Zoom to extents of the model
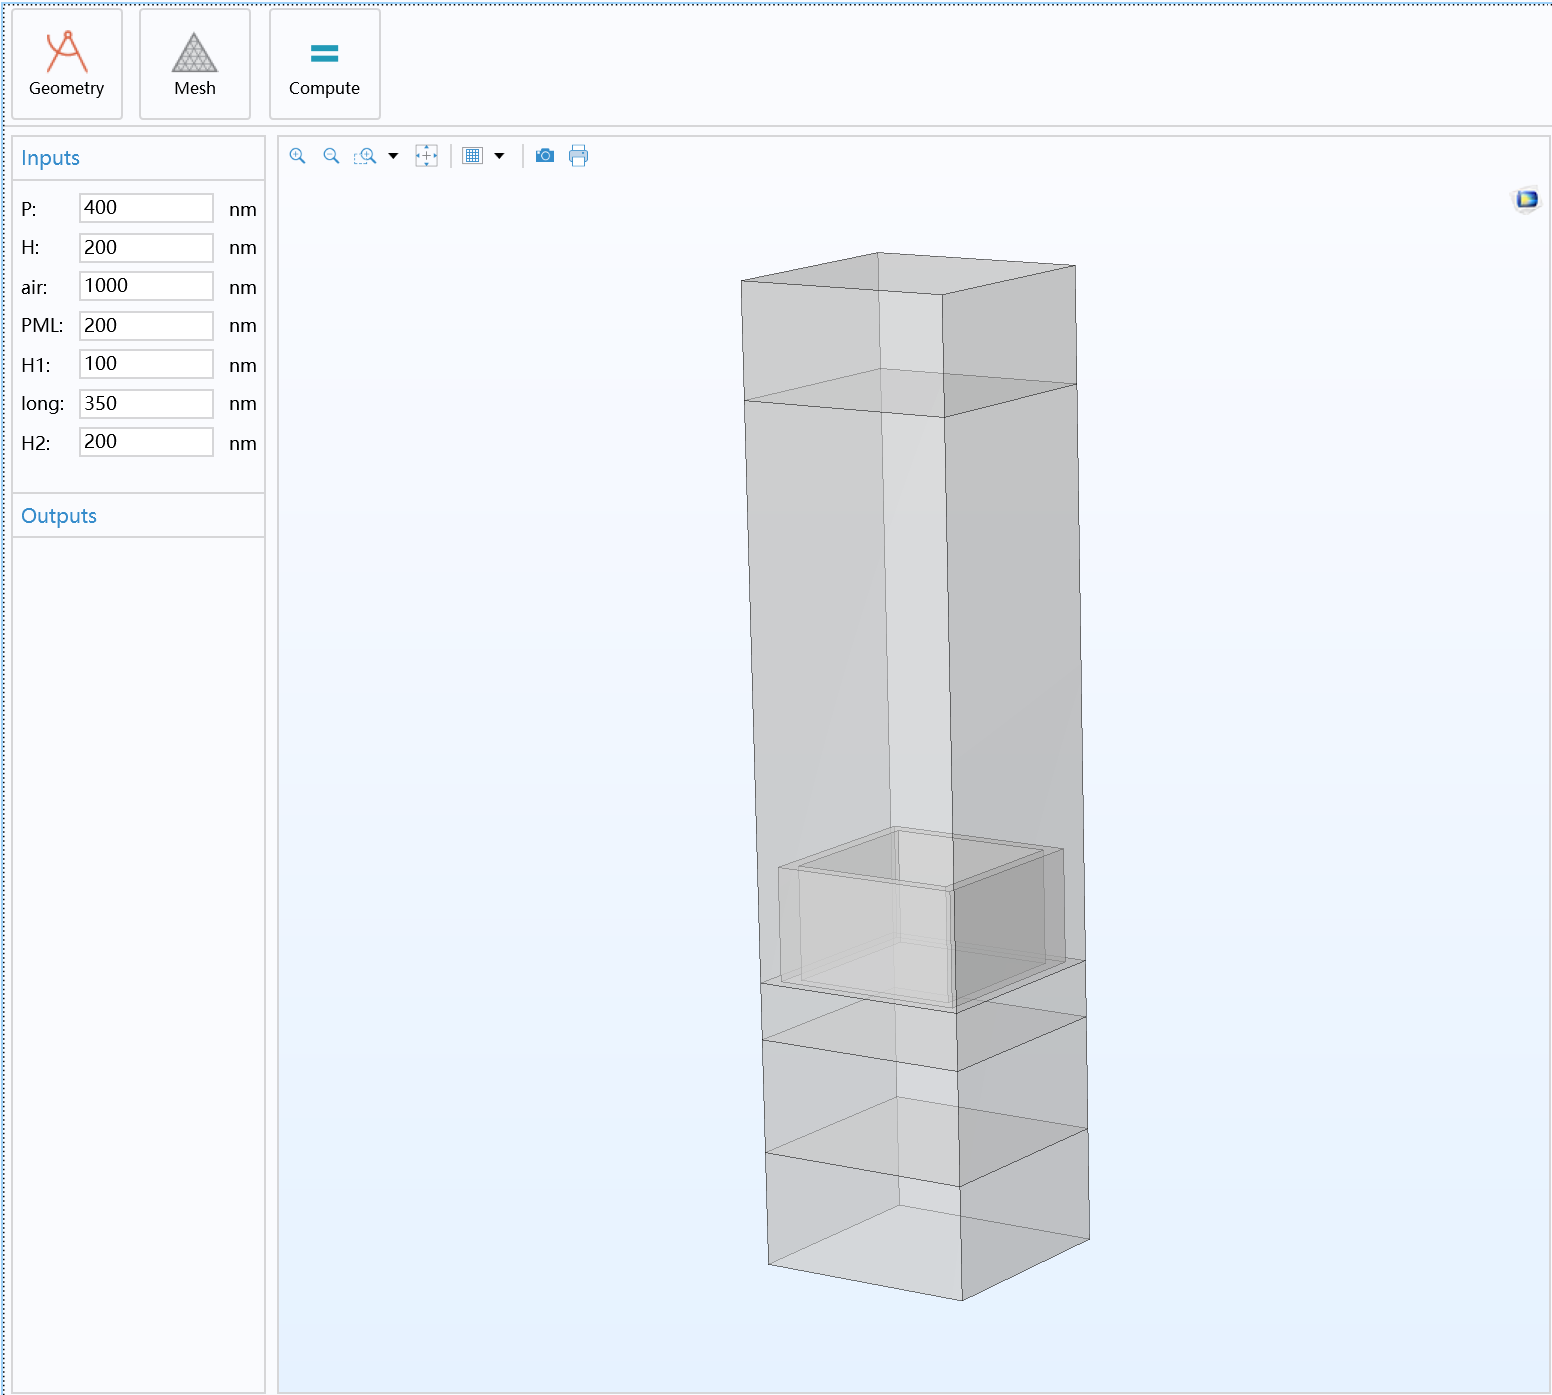The width and height of the screenshot is (1552, 1395). coord(427,156)
